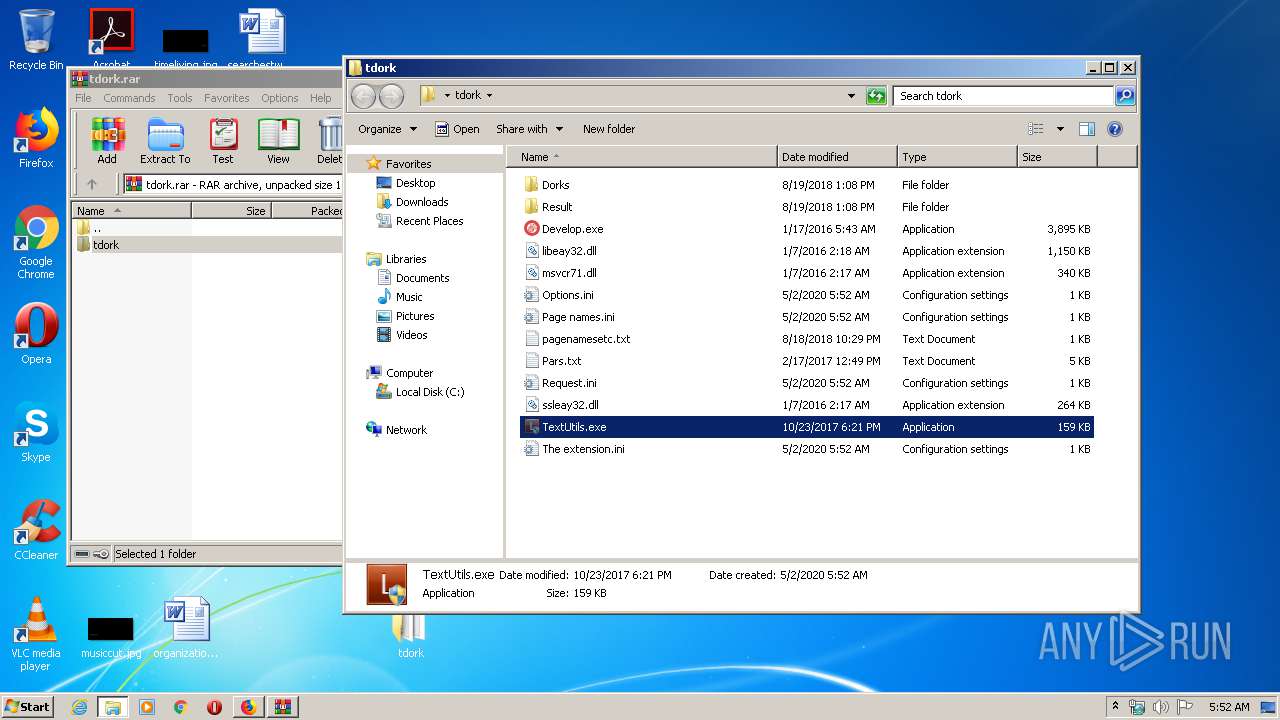Select Develop.exe application icon
Viewport: 1280px width, 720px height.
coord(532,229)
